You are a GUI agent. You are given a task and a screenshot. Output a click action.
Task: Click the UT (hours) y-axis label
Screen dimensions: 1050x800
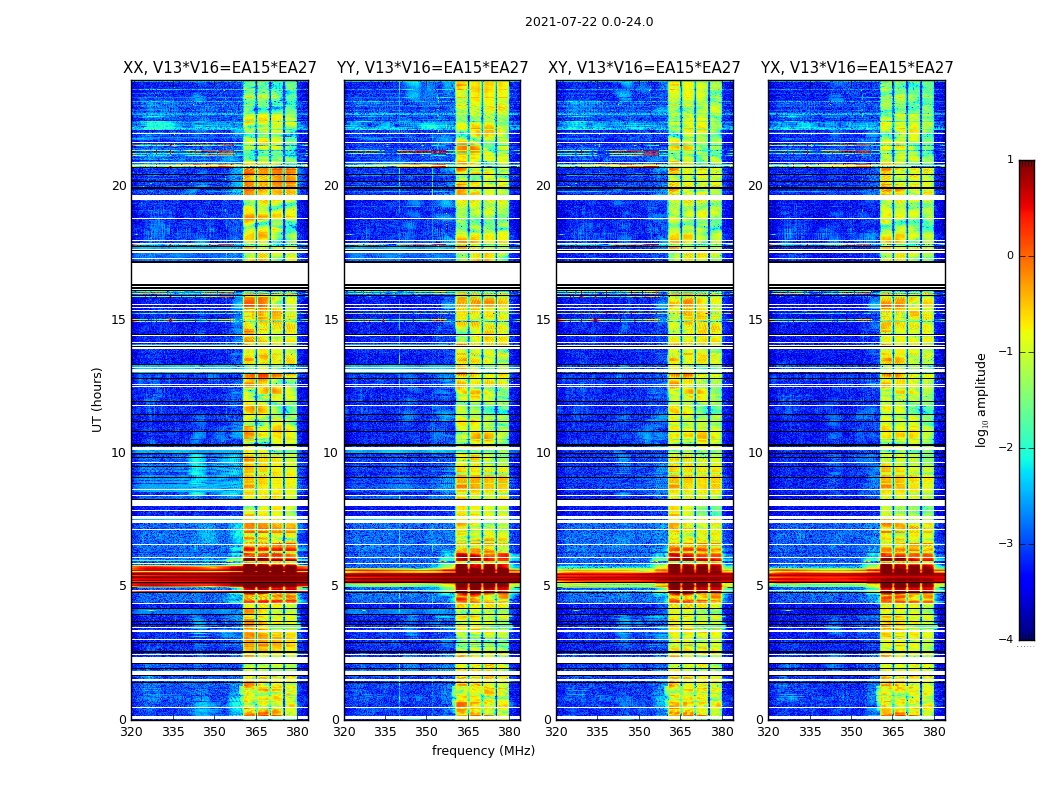97,400
